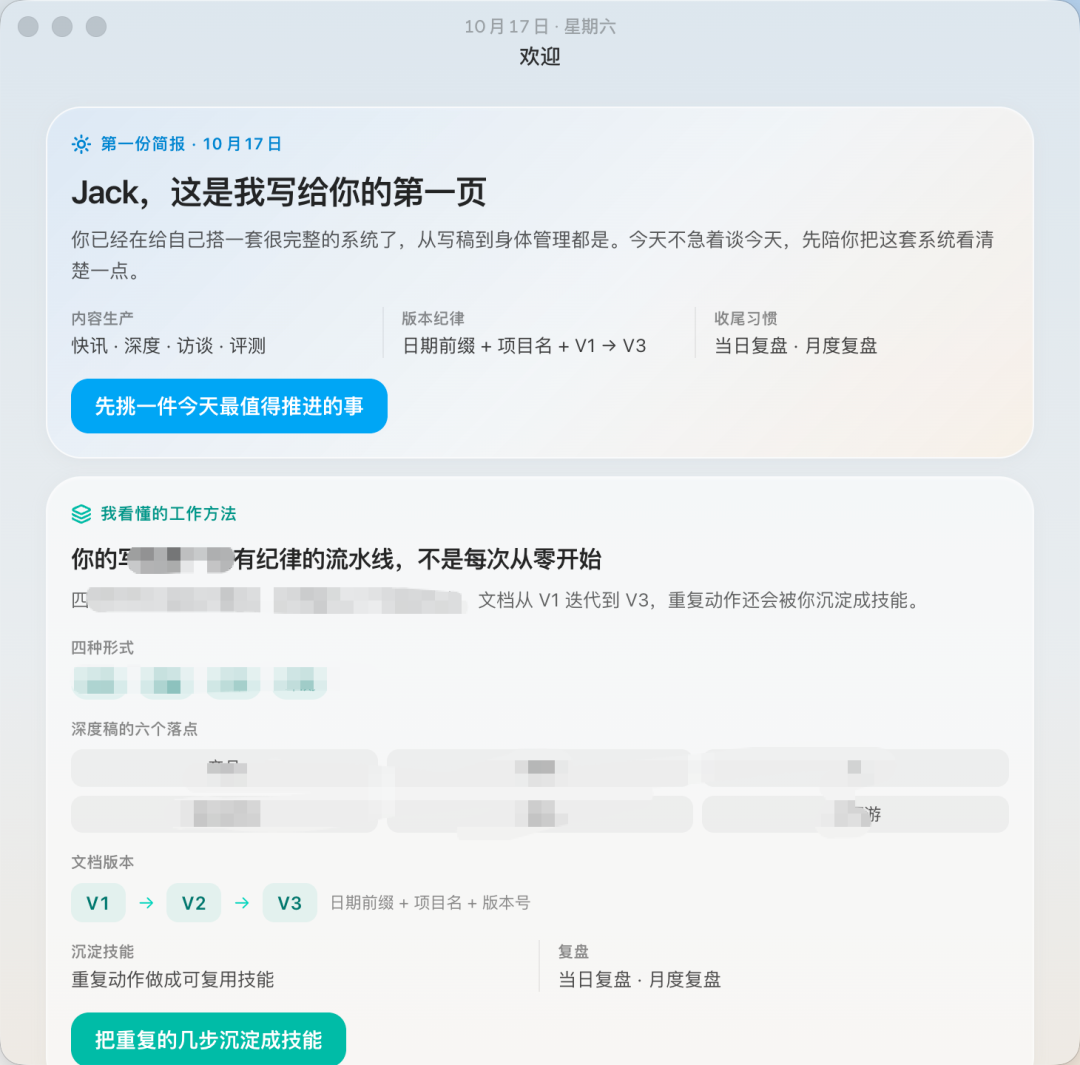Click text 重复动作做成可复用技能
This screenshot has height=1065, width=1080.
tap(173, 980)
